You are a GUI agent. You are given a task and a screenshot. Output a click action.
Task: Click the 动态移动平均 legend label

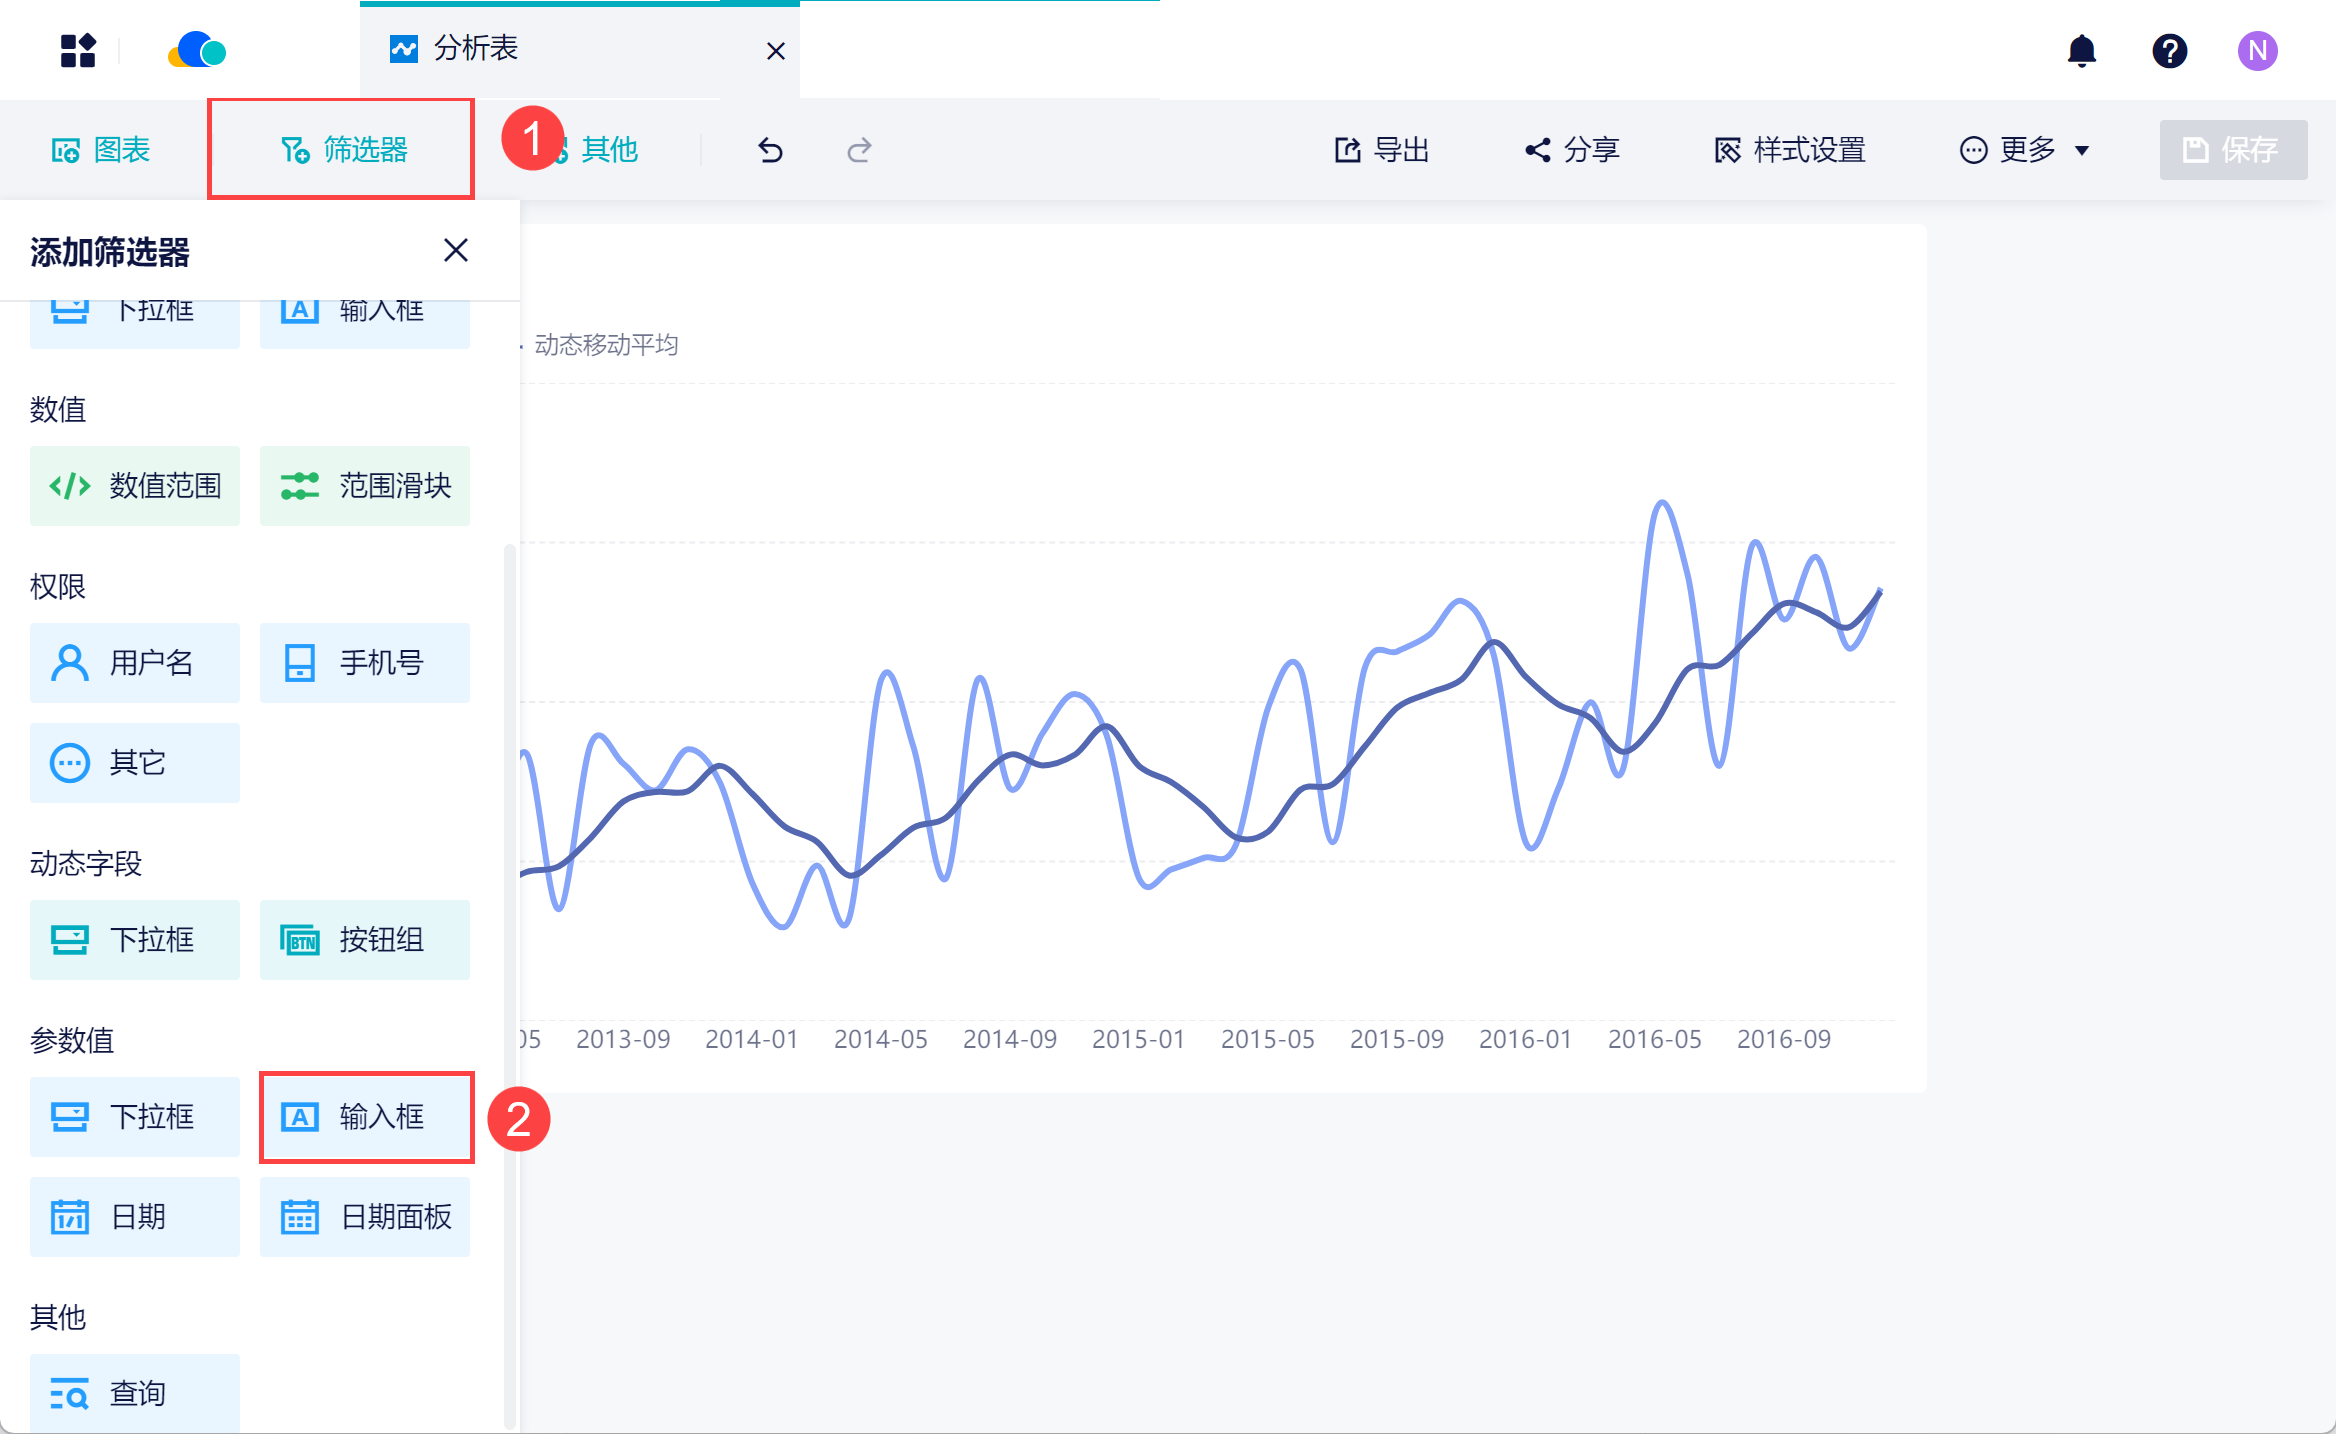coord(606,345)
